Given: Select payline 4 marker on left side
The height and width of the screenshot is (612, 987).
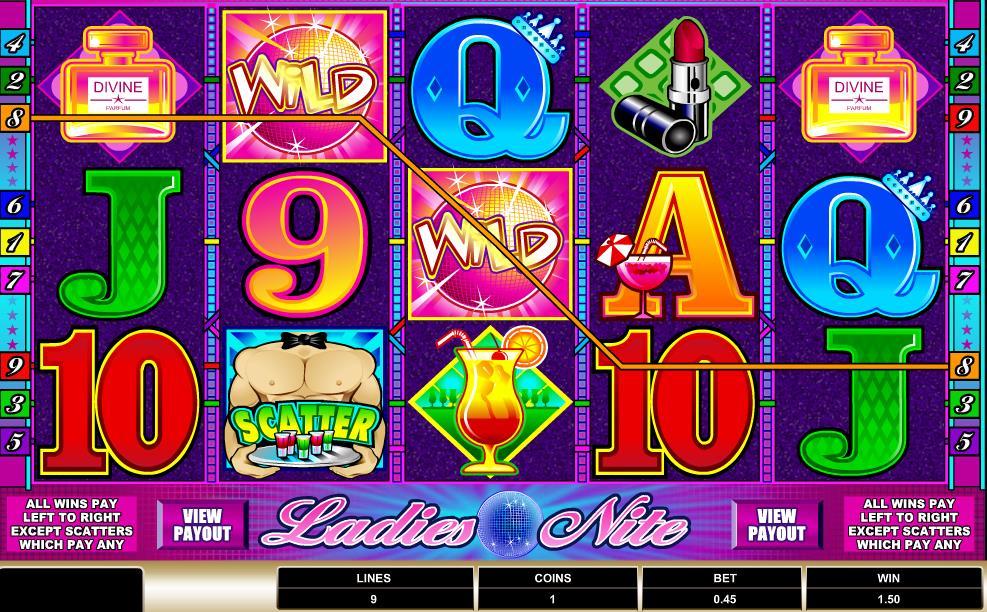Looking at the screenshot, I should 14,43.
